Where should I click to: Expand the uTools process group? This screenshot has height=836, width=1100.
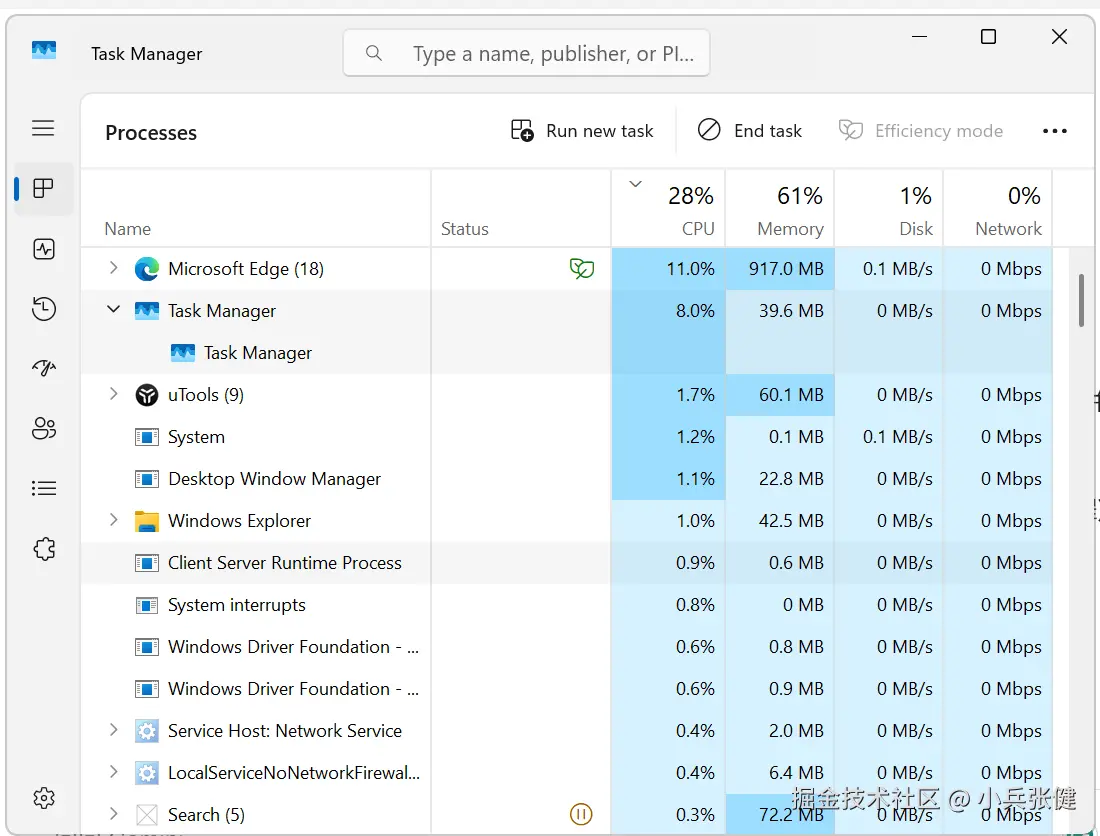113,394
